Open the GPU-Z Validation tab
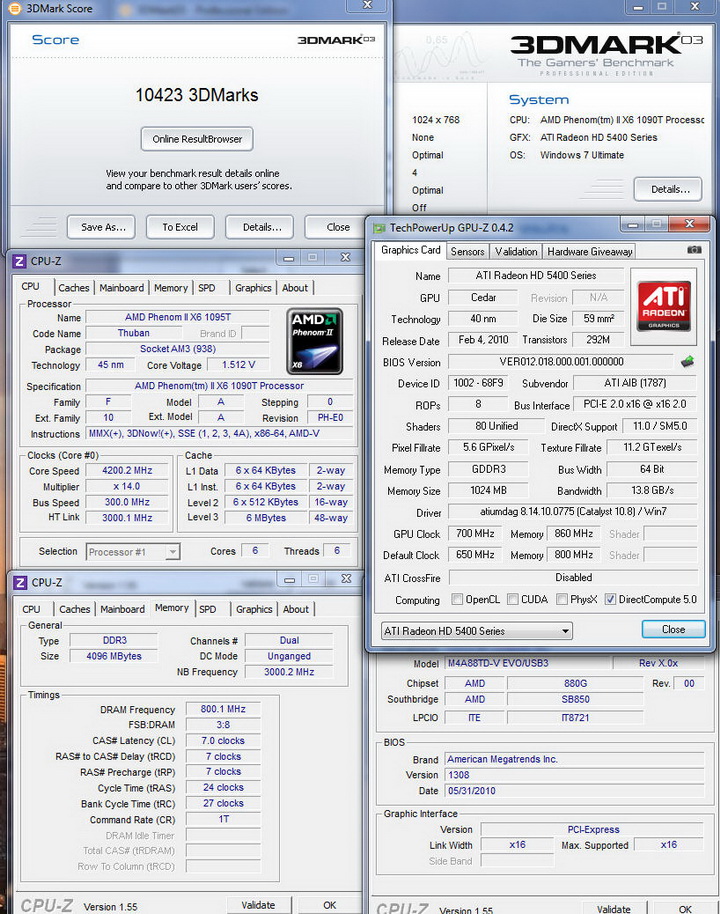Image resolution: width=720 pixels, height=914 pixels. pyautogui.click(x=516, y=251)
